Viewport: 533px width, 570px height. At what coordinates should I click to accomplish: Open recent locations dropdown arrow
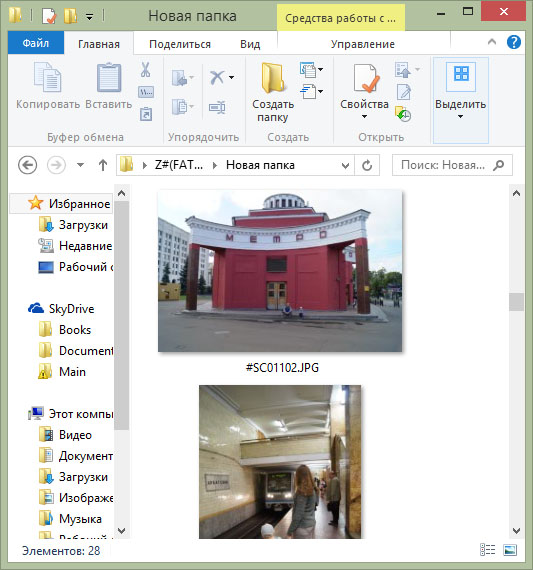click(80, 165)
